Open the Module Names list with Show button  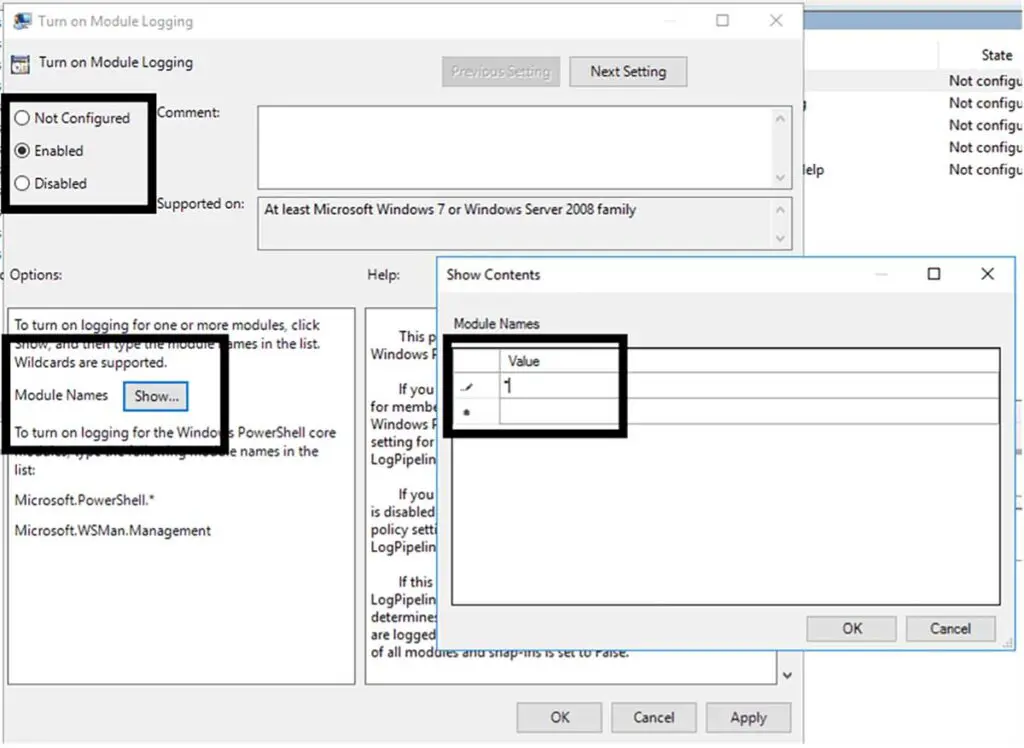[x=155, y=396]
